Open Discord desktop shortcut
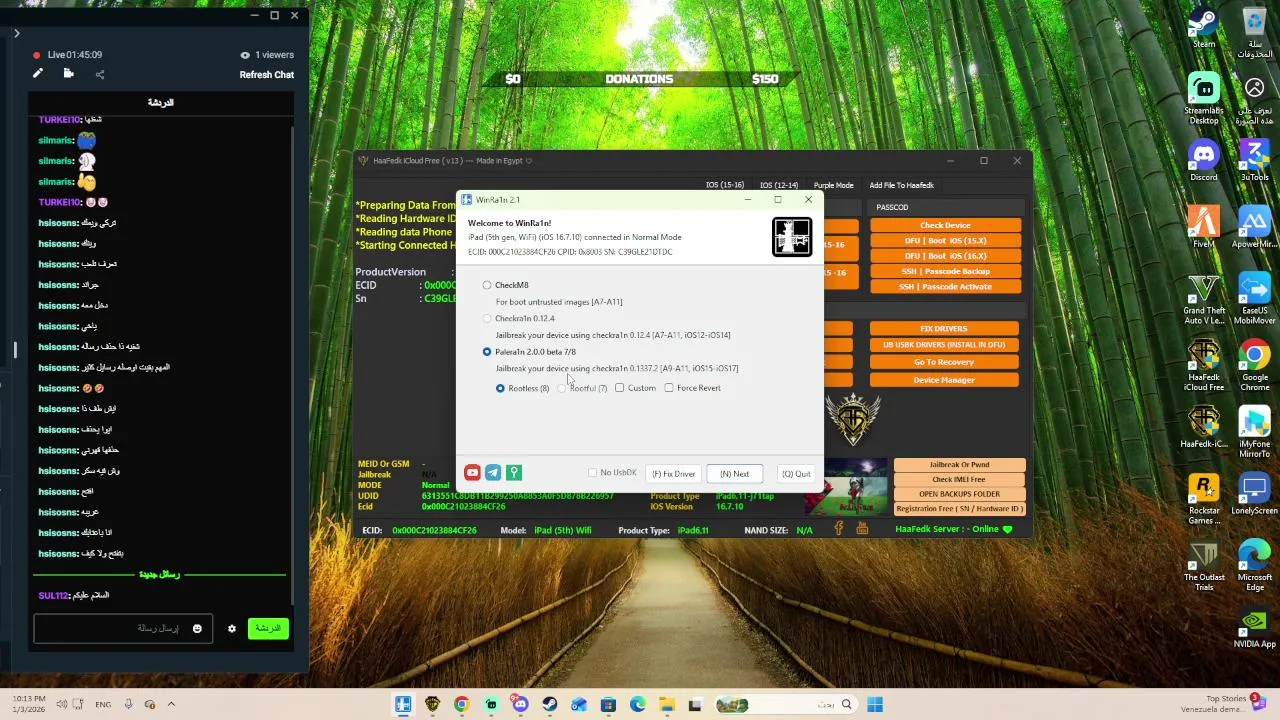 pyautogui.click(x=1204, y=160)
